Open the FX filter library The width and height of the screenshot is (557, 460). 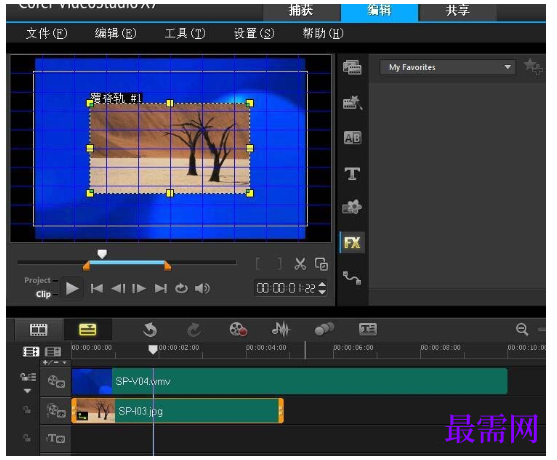[x=352, y=243]
